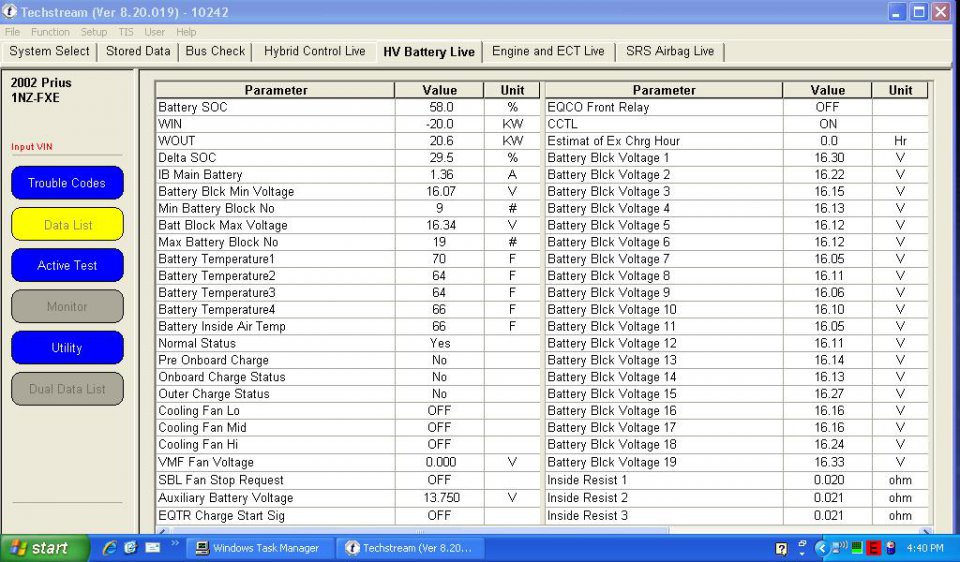This screenshot has height=562, width=960.
Task: Open the blue Utility button
Action: (67, 348)
